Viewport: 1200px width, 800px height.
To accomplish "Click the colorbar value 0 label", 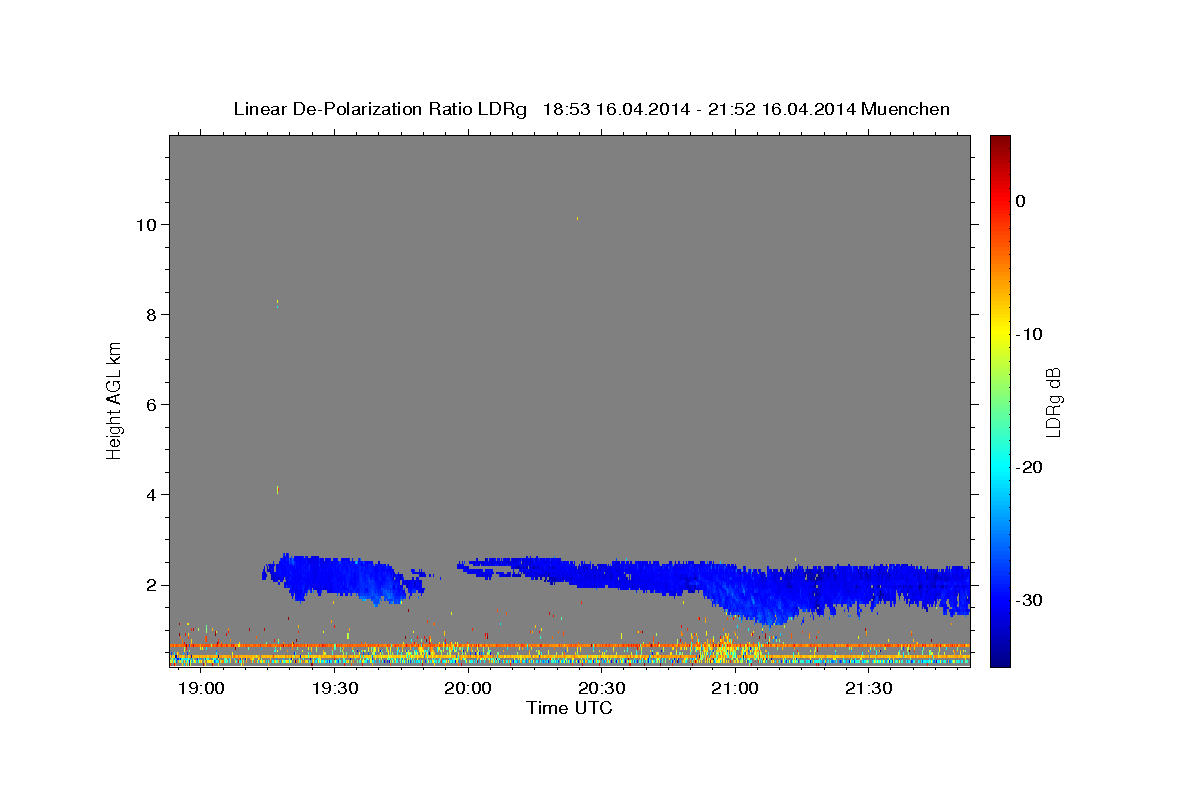I will [1021, 201].
